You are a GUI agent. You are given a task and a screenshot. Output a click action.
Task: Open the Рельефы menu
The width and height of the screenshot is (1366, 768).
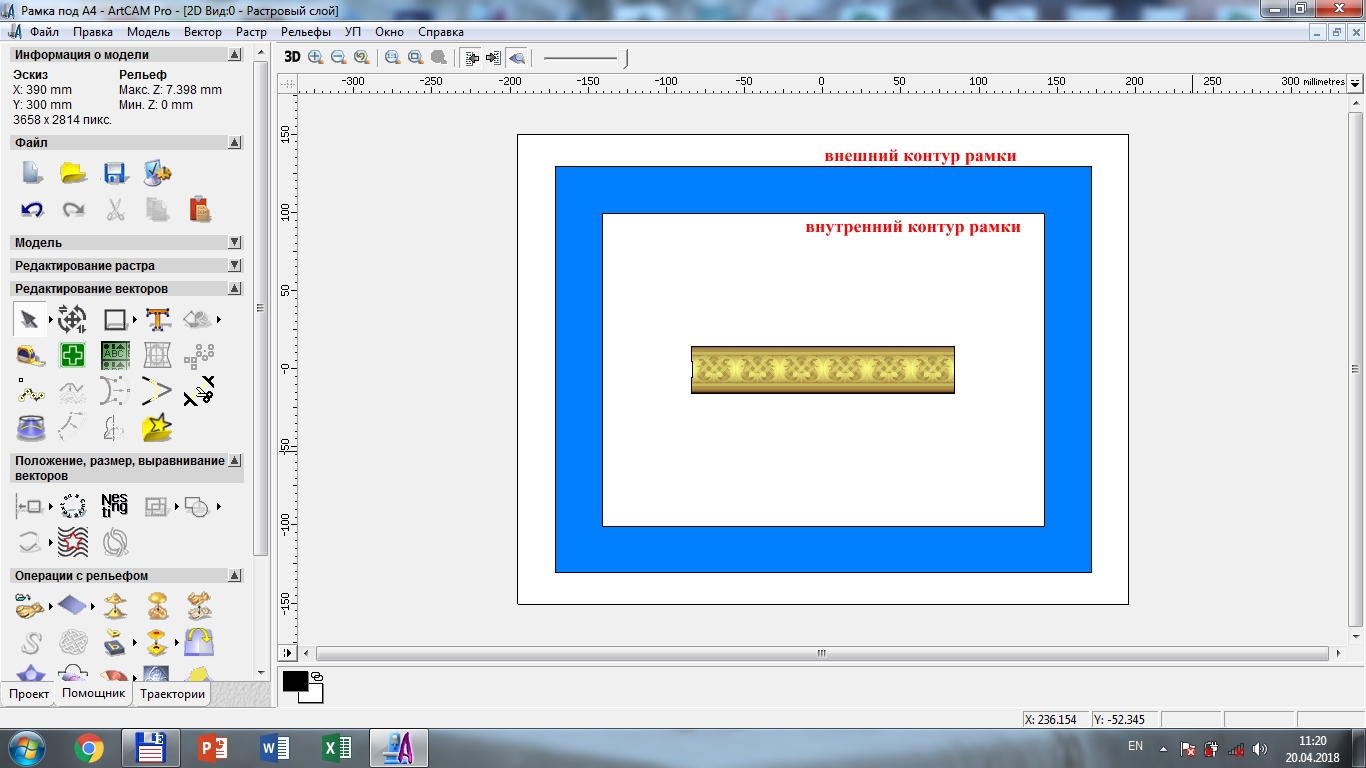(306, 32)
